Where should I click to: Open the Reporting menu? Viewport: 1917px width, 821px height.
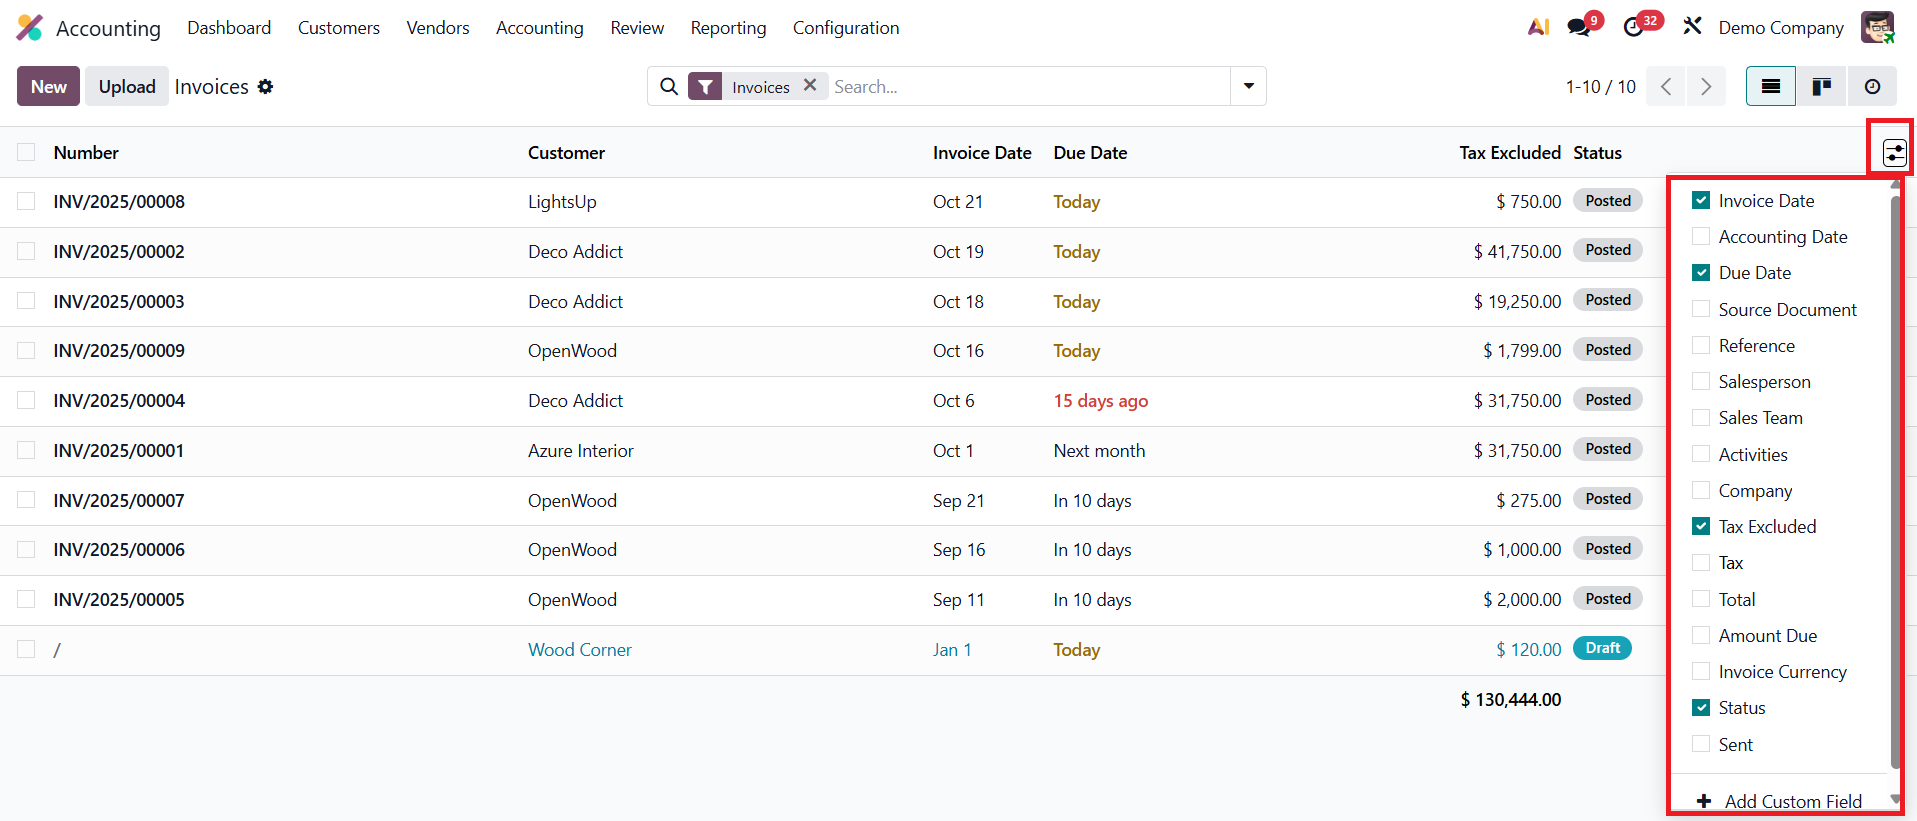point(728,28)
